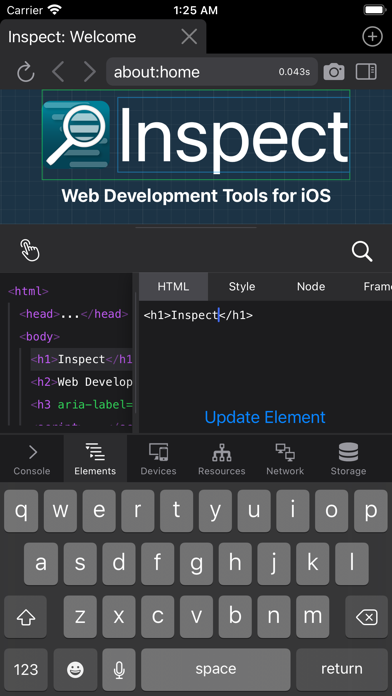Screen dimensions: 392x696
Task: Tap the microphone dictation key
Action: [119, 669]
